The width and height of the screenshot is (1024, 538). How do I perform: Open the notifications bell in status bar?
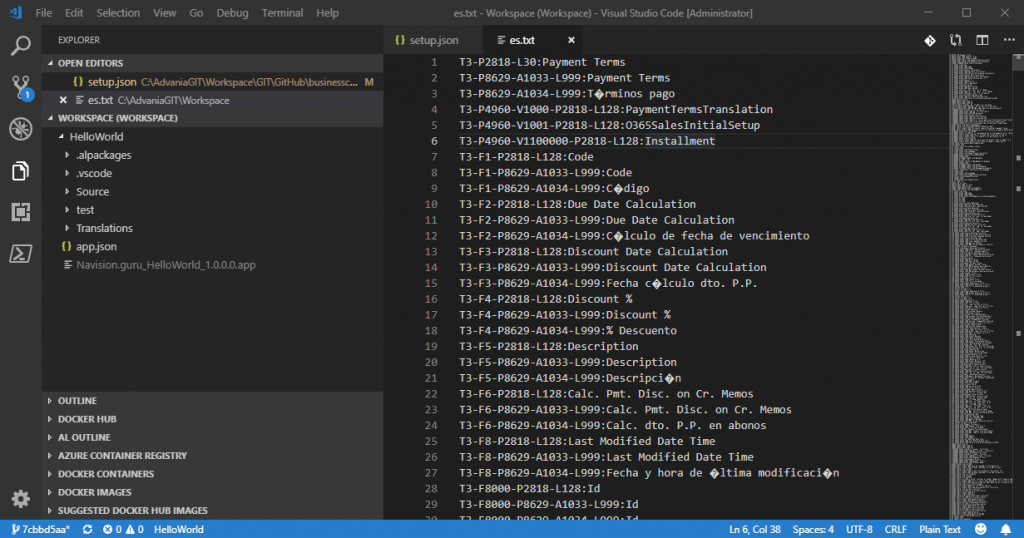pos(1006,529)
